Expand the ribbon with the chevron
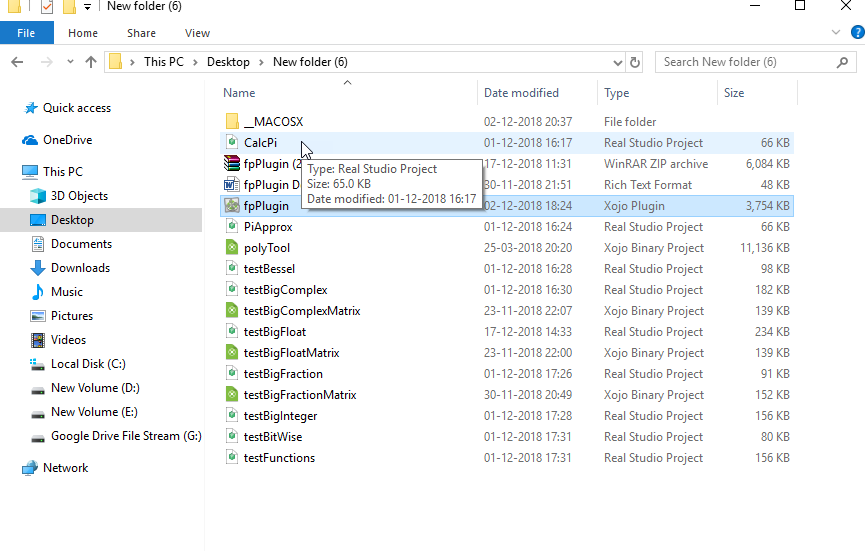Screen dimensions: 865x551 (836, 33)
